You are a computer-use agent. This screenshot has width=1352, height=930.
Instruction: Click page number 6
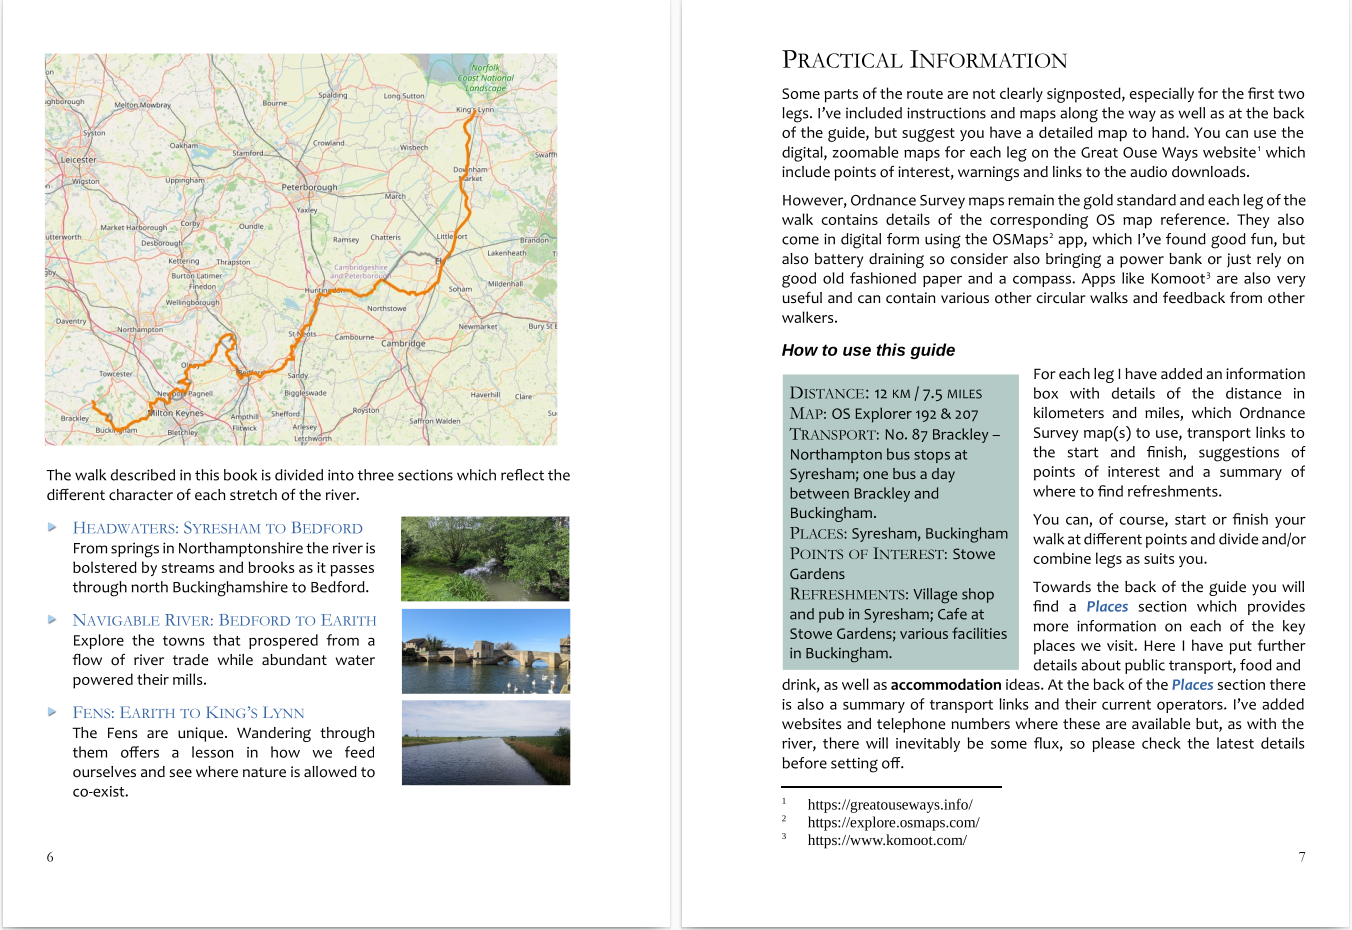pyautogui.click(x=50, y=857)
